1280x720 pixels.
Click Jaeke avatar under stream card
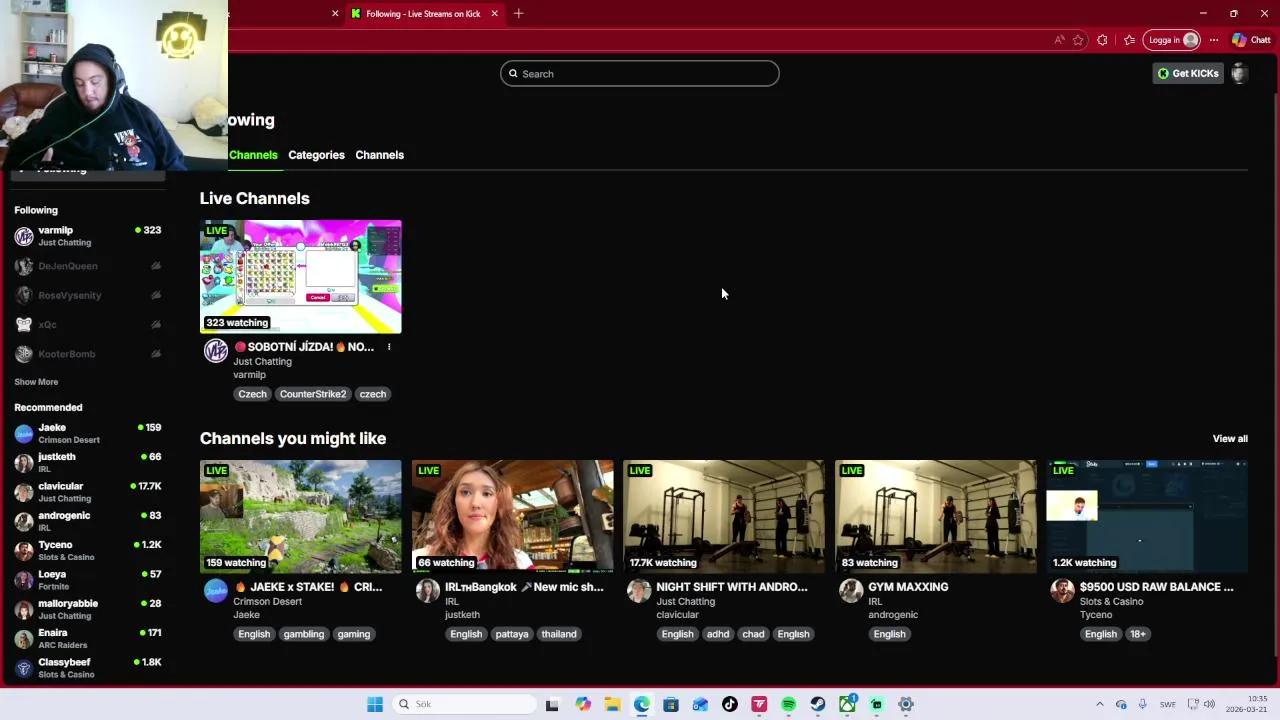point(216,590)
